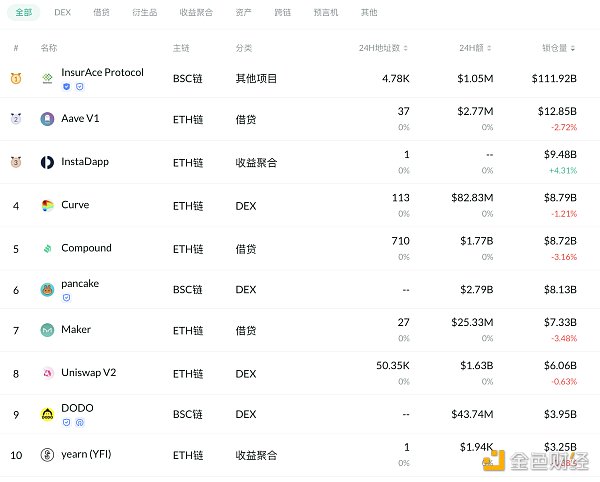
Task: Click InsurAce's outlined shield badge
Action: tap(80, 86)
